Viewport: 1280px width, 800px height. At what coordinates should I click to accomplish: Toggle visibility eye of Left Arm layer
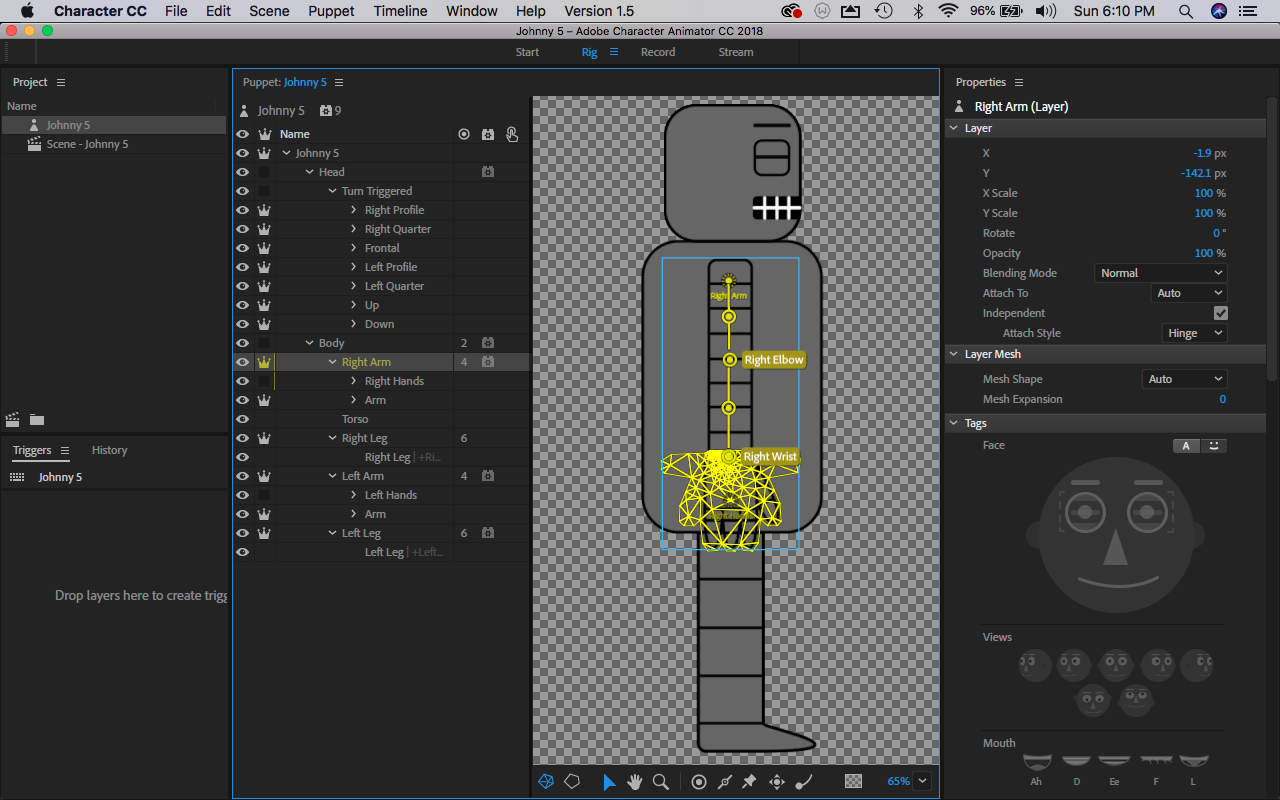click(242, 476)
